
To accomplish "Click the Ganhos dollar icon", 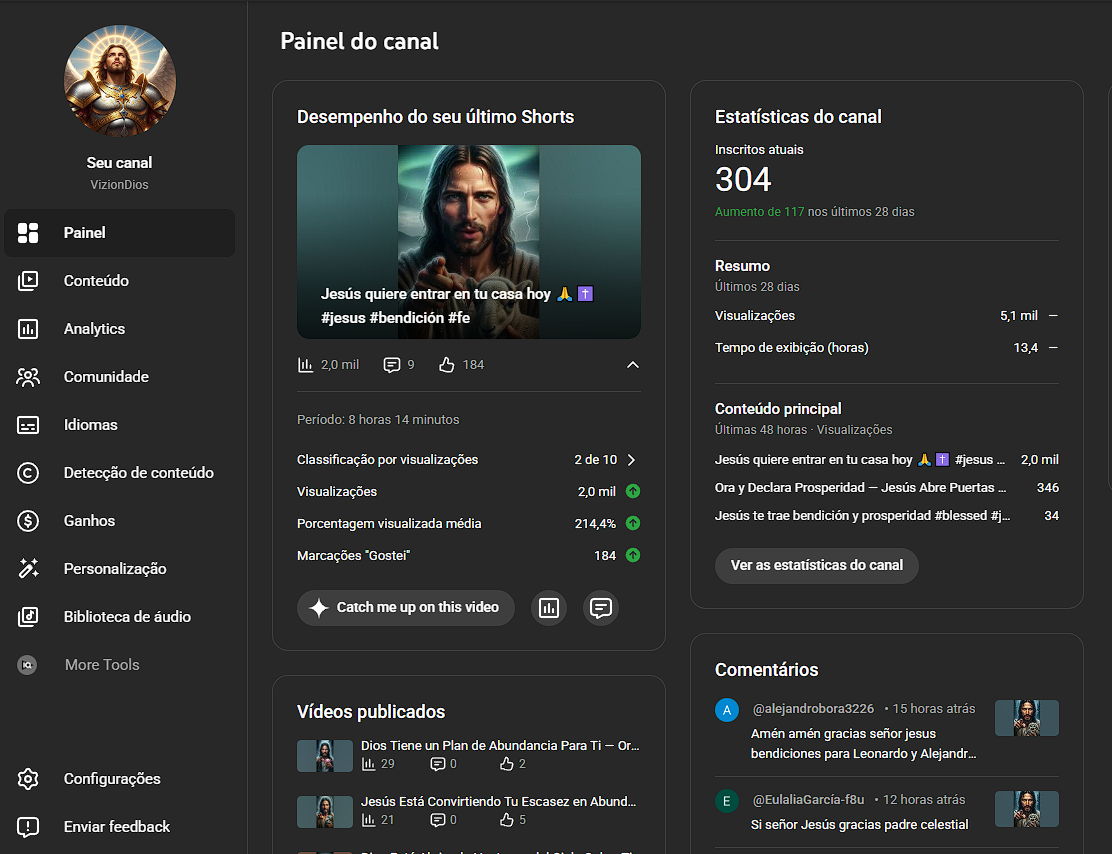I will point(28,521).
